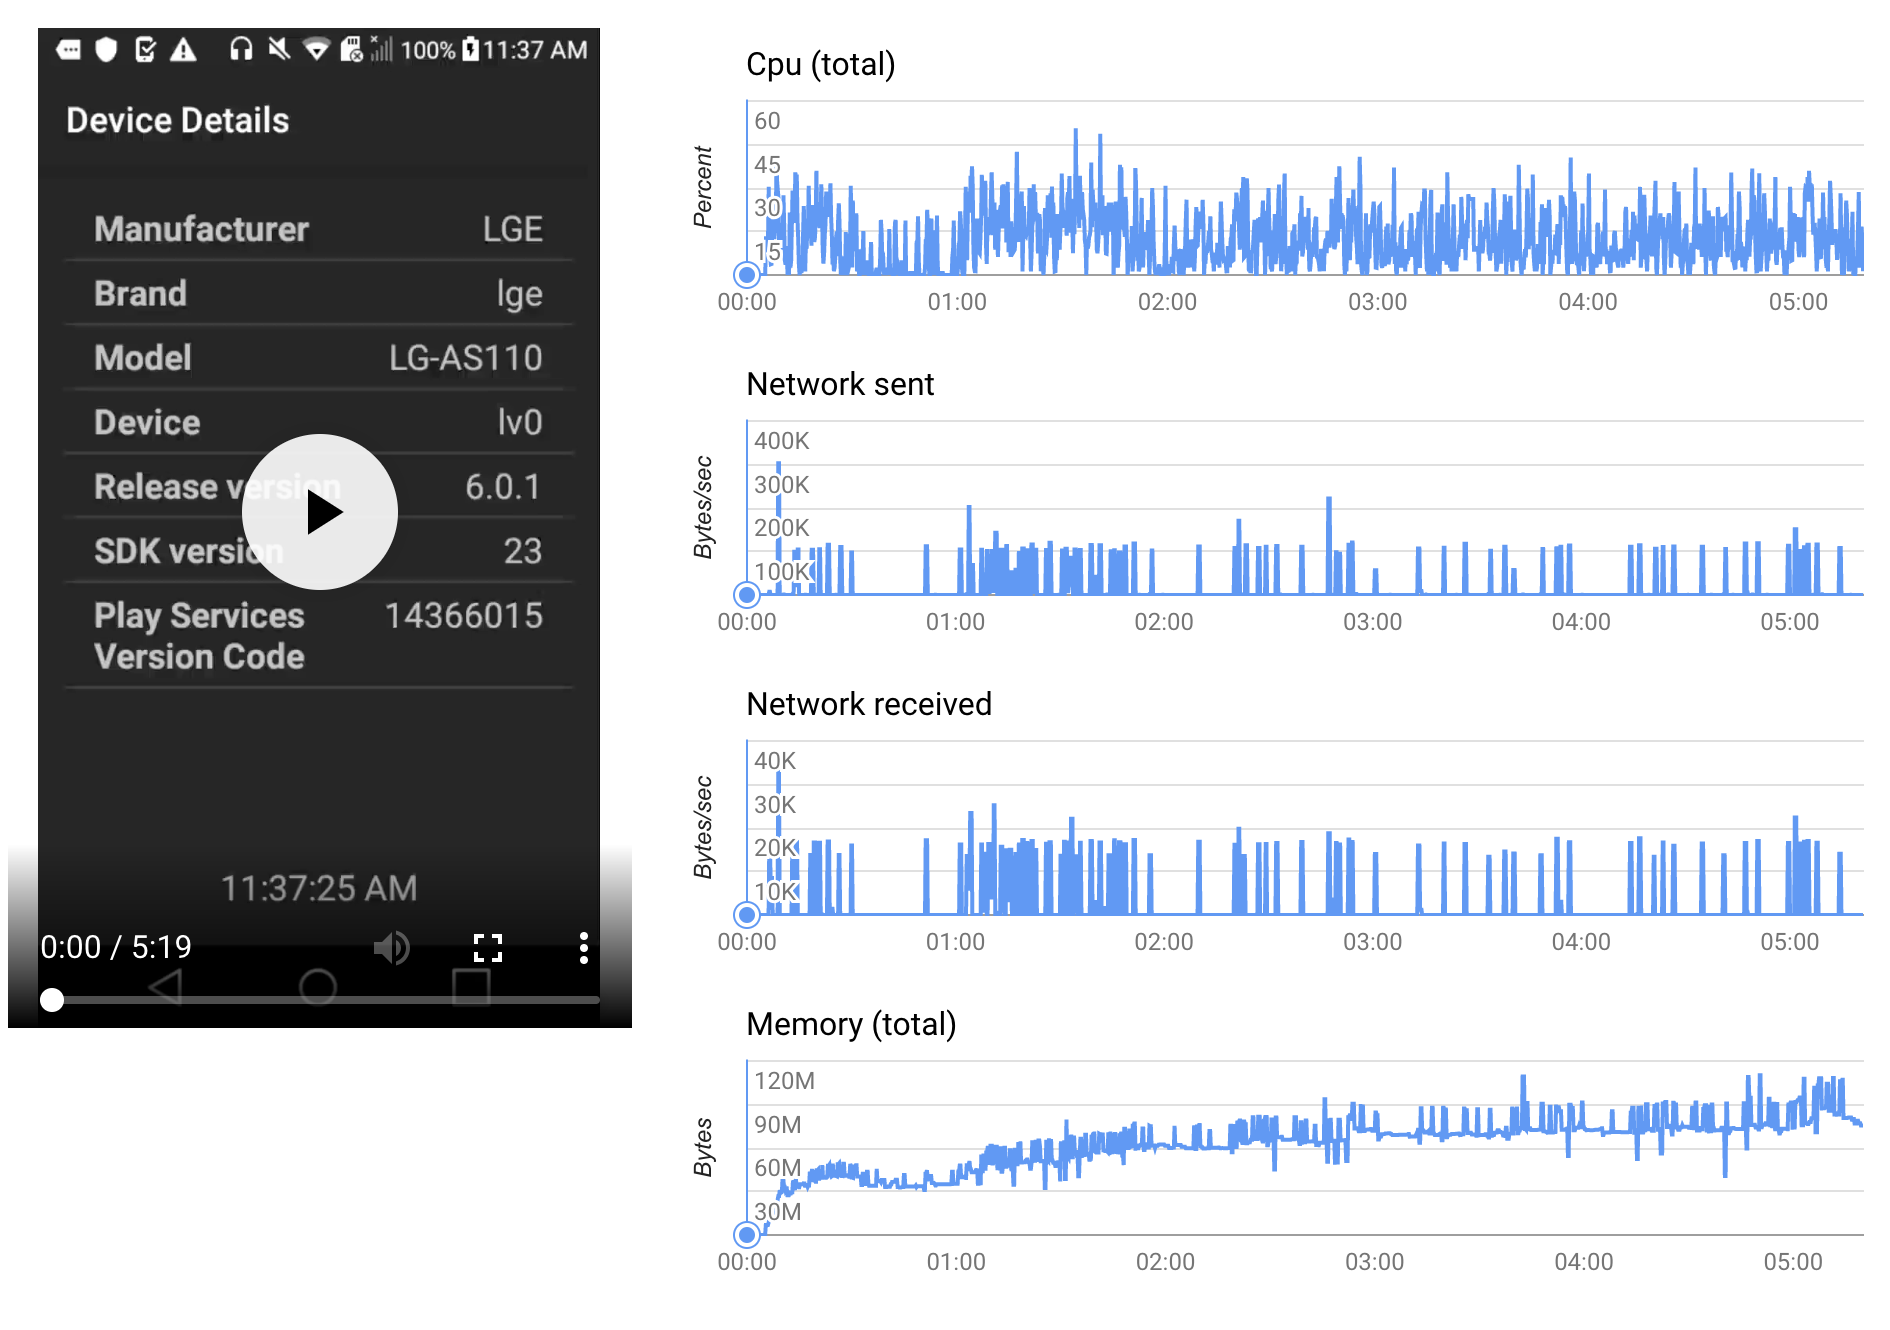Click the shield status bar icon
Screen dimensions: 1890x1330
[107, 49]
